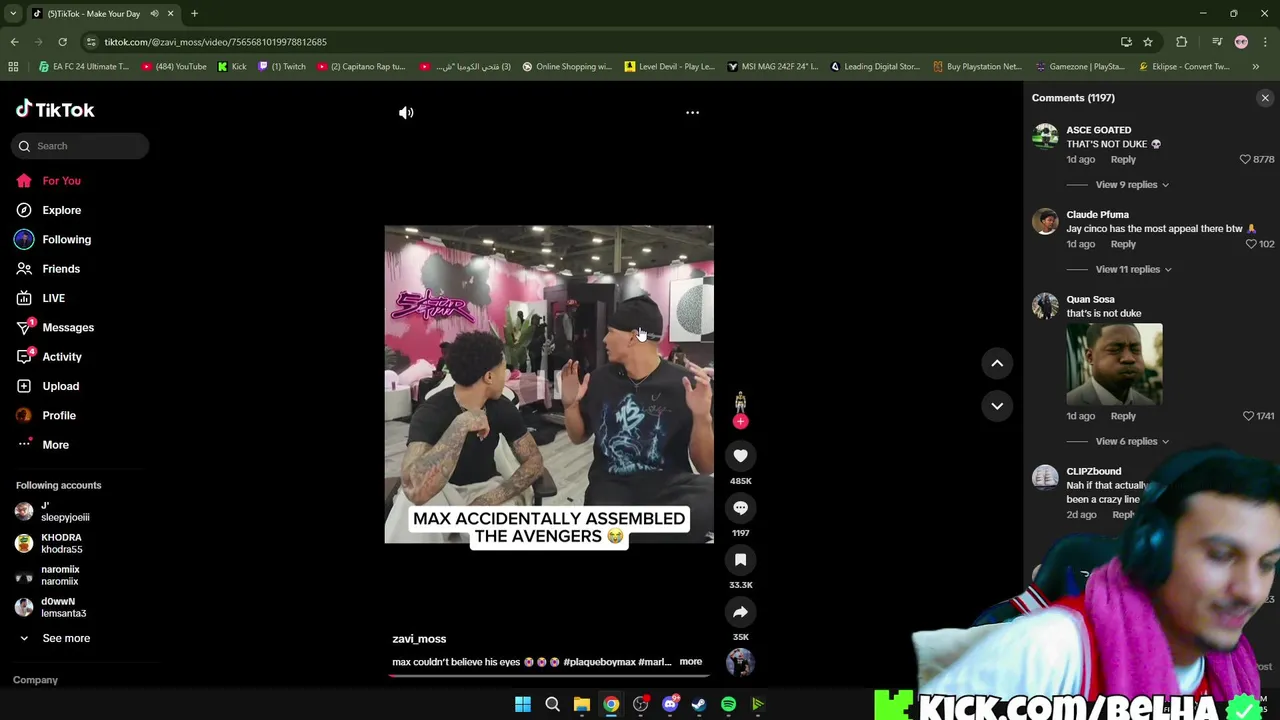Expand View 11 replies

(x=1134, y=269)
